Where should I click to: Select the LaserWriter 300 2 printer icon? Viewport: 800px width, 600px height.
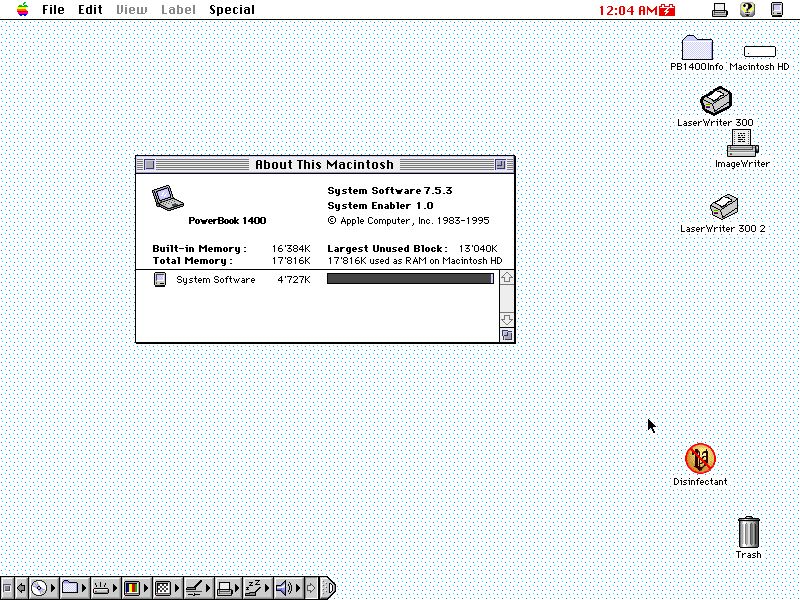(x=723, y=207)
